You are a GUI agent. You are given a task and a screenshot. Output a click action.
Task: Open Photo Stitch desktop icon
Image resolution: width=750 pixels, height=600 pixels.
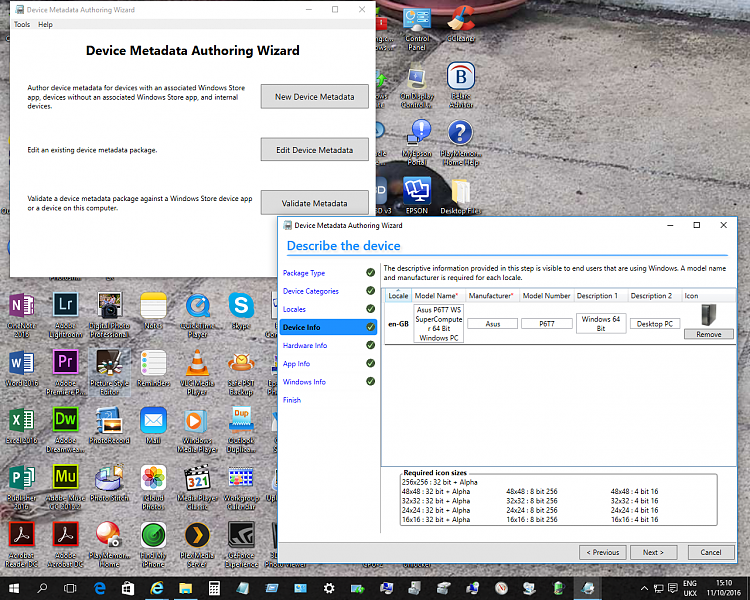[110, 483]
